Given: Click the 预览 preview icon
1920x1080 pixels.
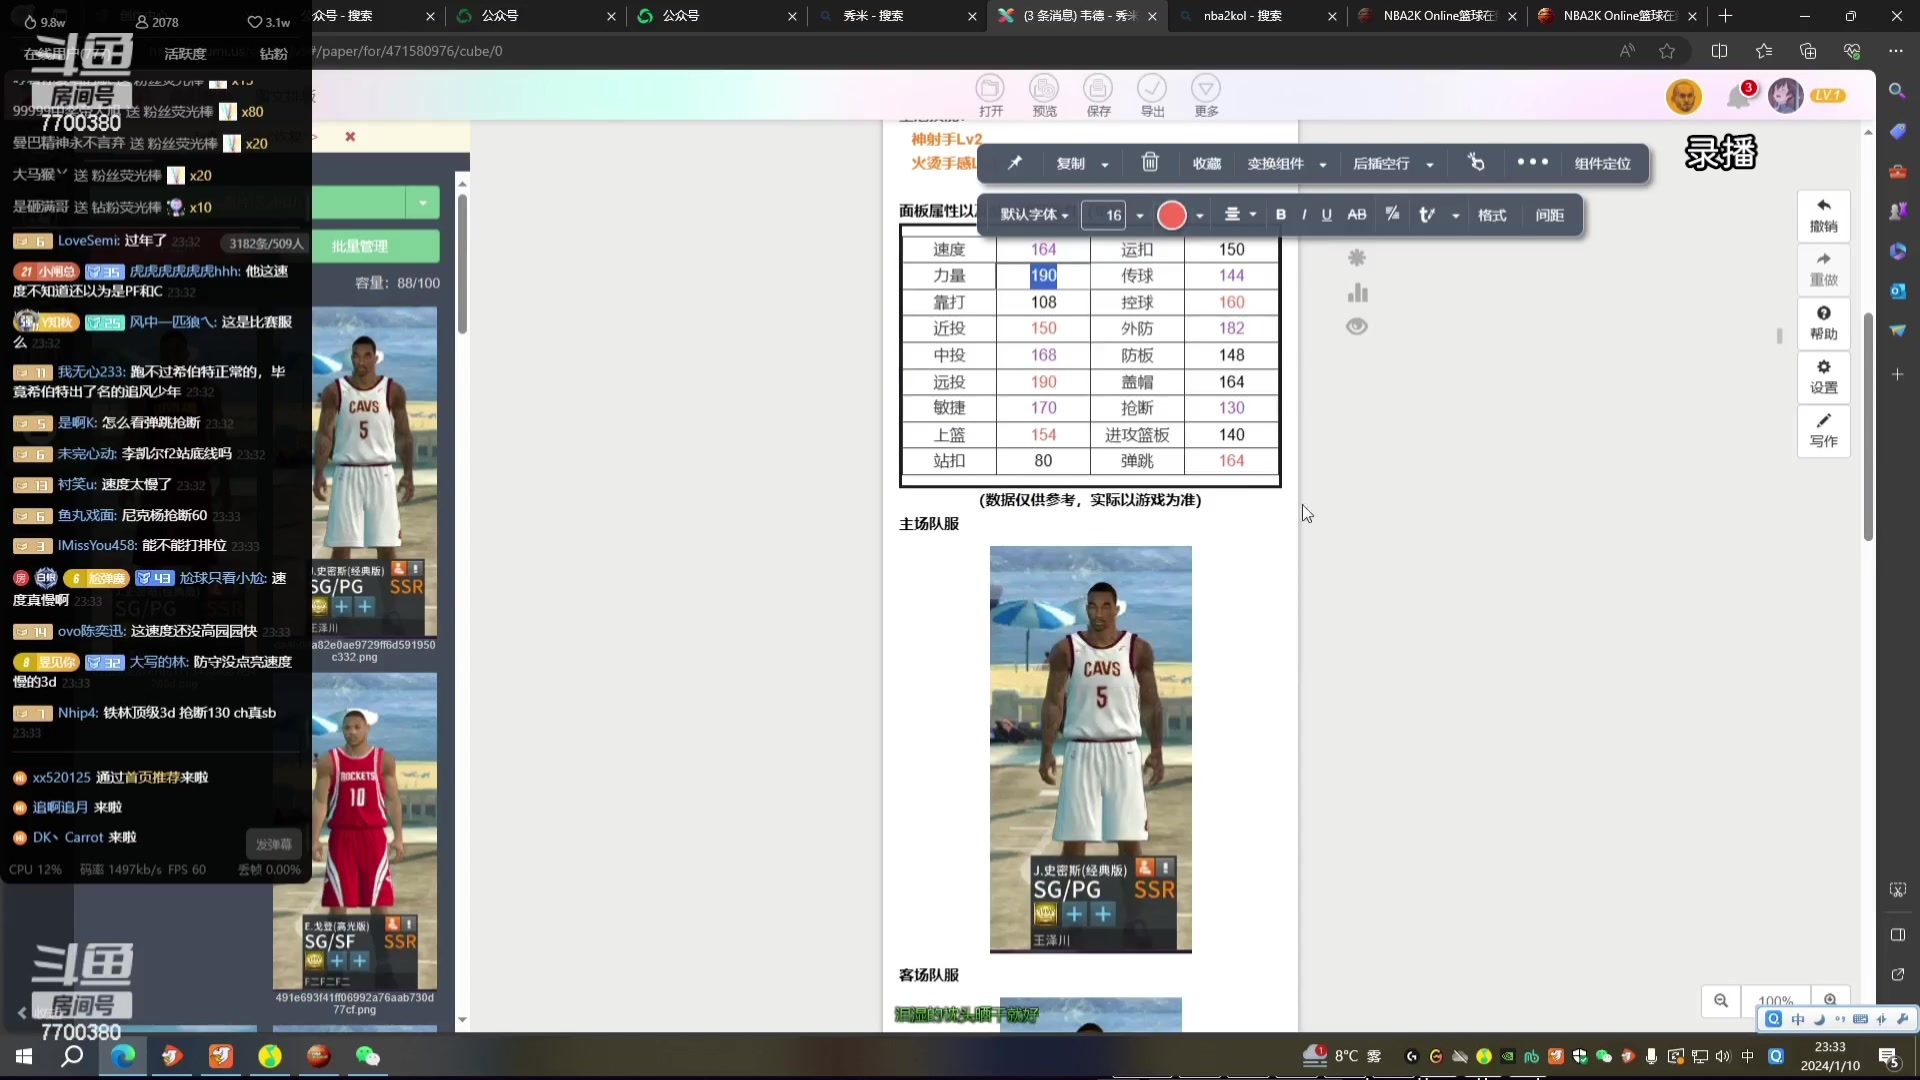Looking at the screenshot, I should pos(1044,96).
